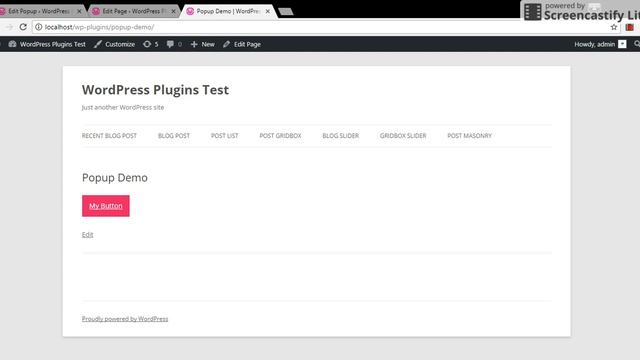Click the WordPress Plugins Test site title
This screenshot has height=360, width=640.
coord(155,90)
